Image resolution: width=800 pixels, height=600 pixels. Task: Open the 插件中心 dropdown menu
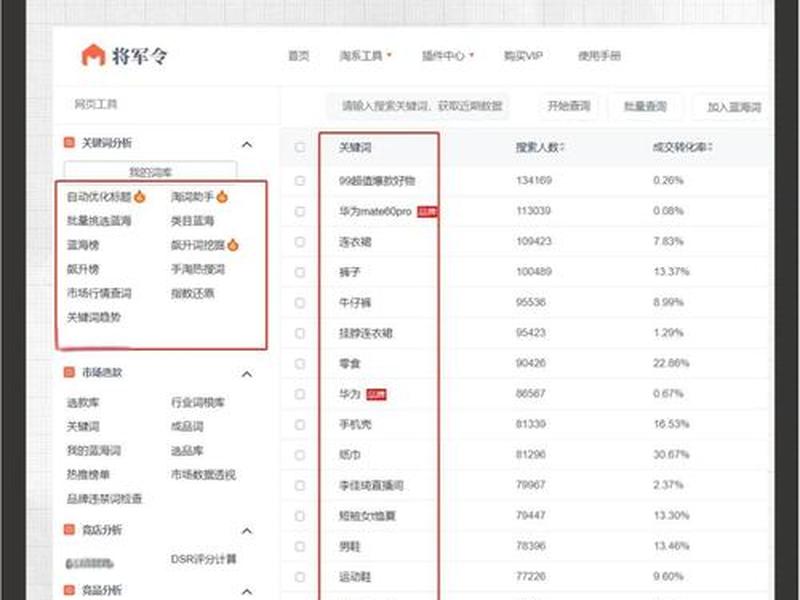pyautogui.click(x=448, y=55)
